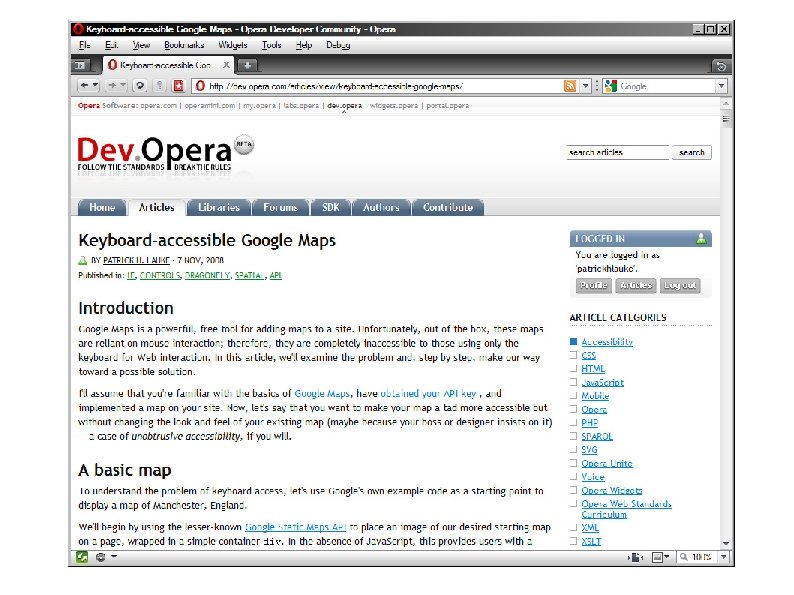Screen dimensions: 794x595
Task: Reload the page with the reload button
Action: [x=140, y=86]
